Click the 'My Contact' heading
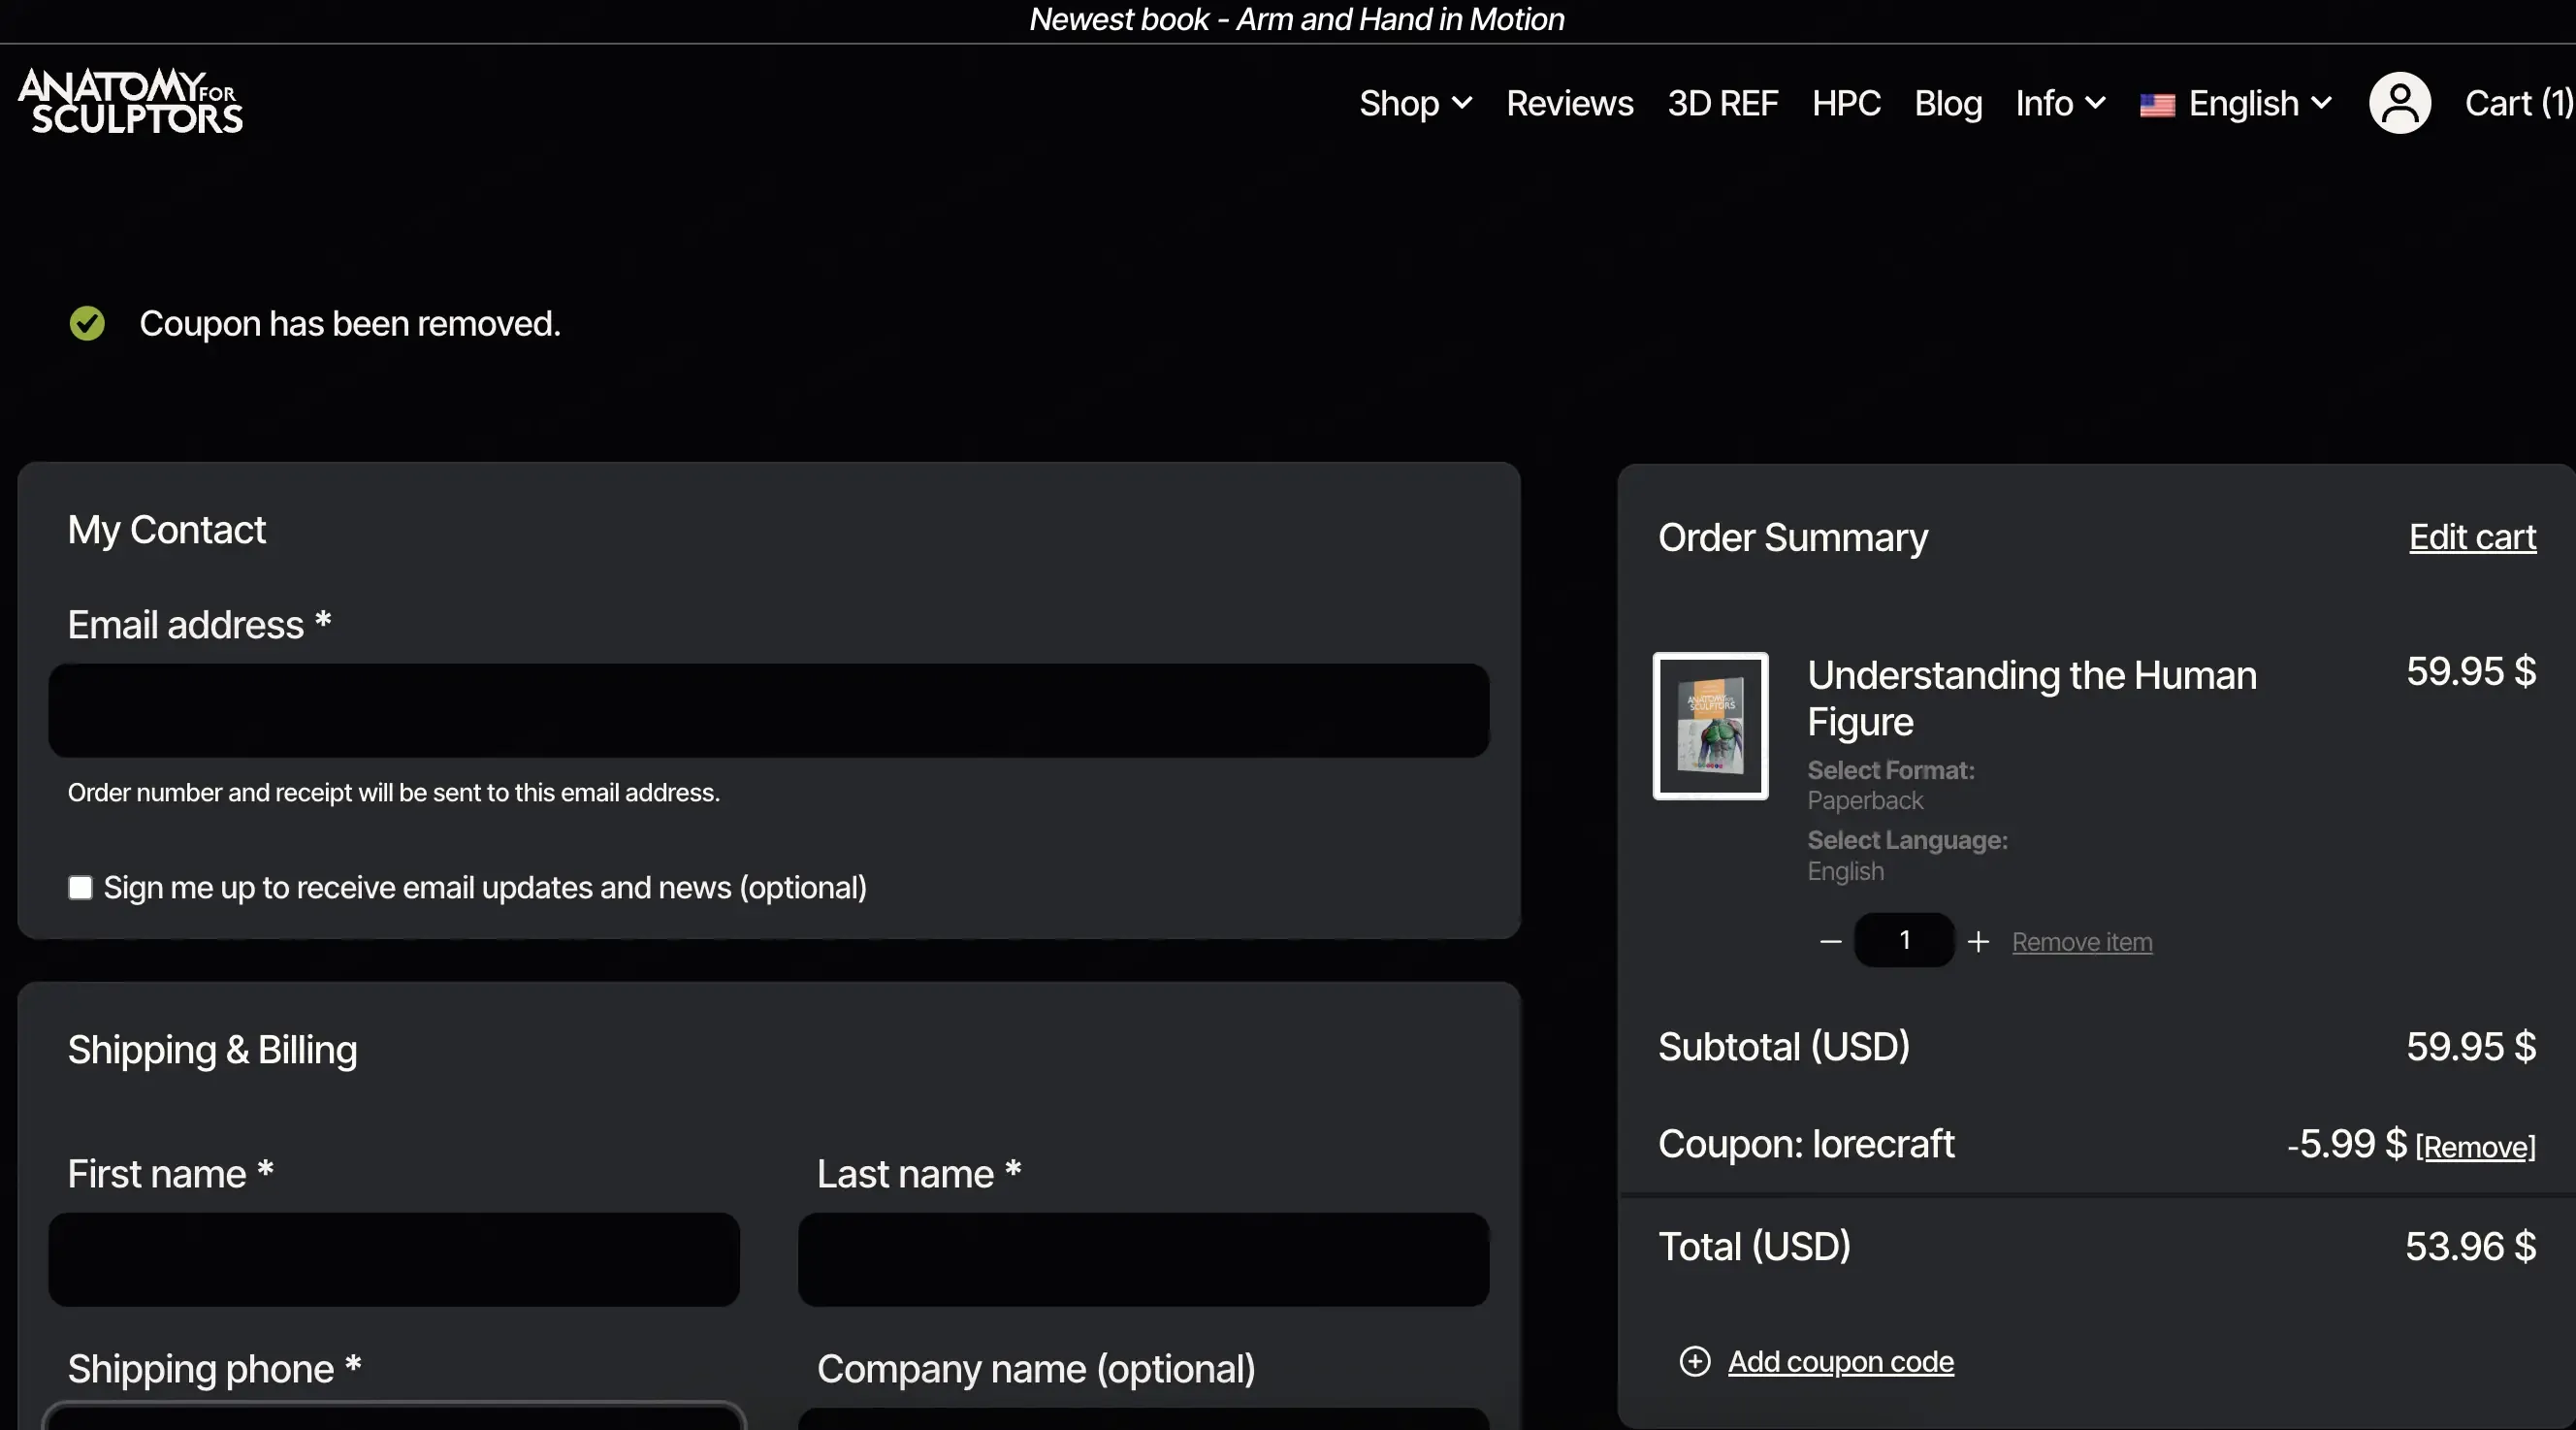This screenshot has height=1430, width=2576. point(166,530)
